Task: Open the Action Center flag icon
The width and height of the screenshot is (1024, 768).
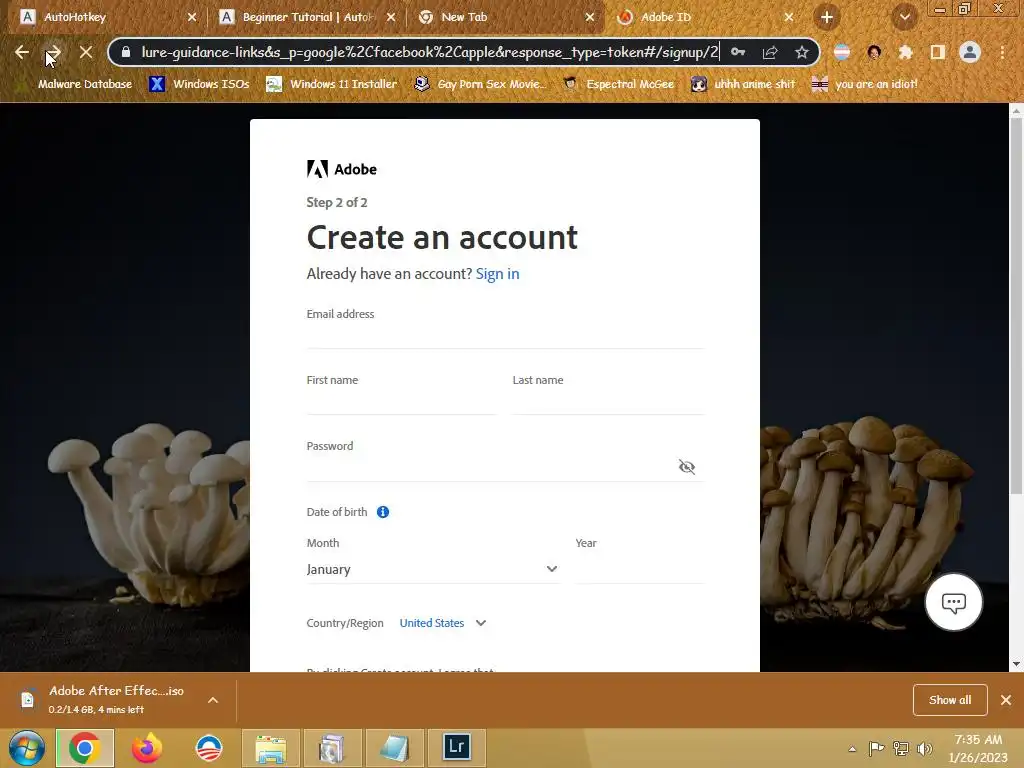Action: (x=876, y=749)
